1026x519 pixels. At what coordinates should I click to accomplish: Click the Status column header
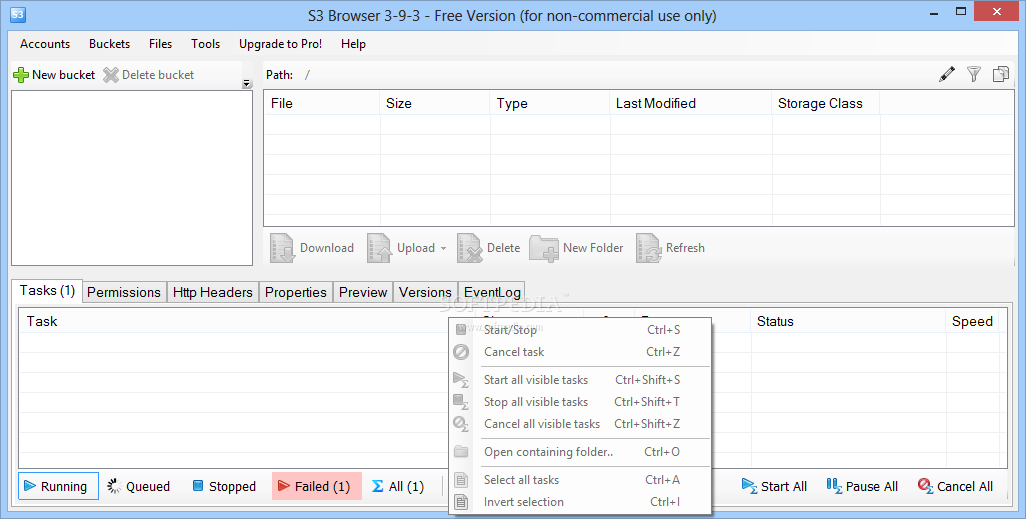point(848,321)
